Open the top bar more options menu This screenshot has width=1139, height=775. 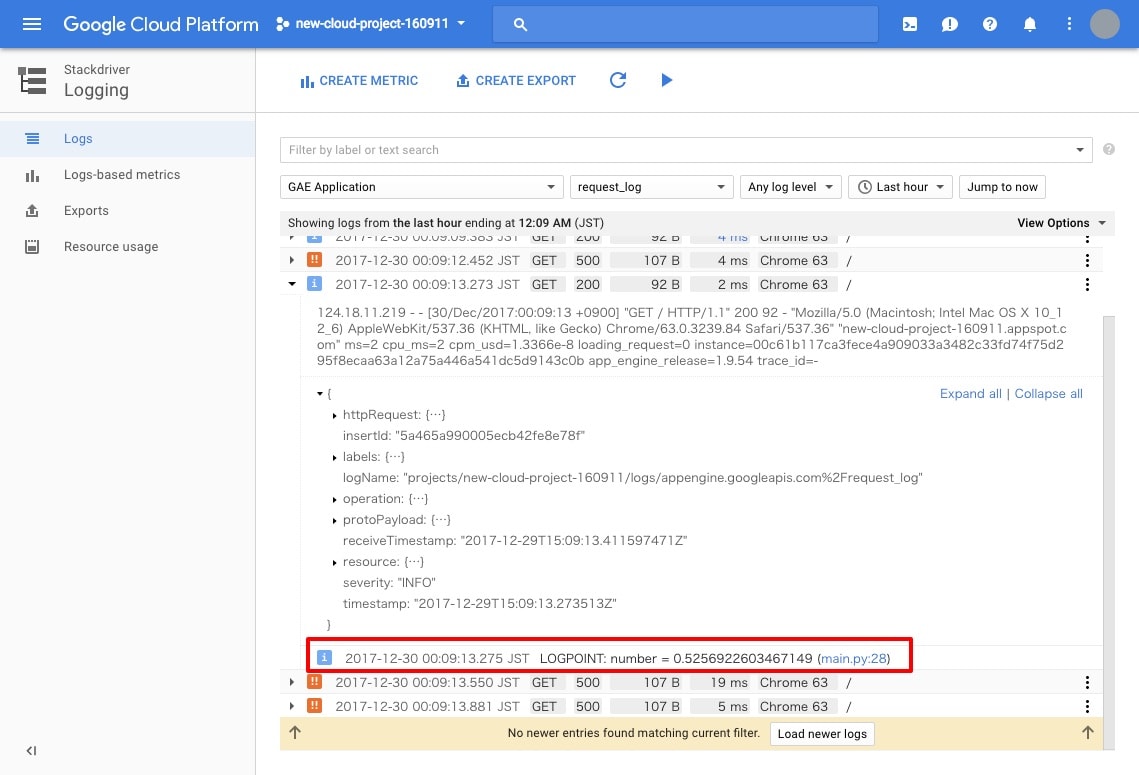point(1069,24)
